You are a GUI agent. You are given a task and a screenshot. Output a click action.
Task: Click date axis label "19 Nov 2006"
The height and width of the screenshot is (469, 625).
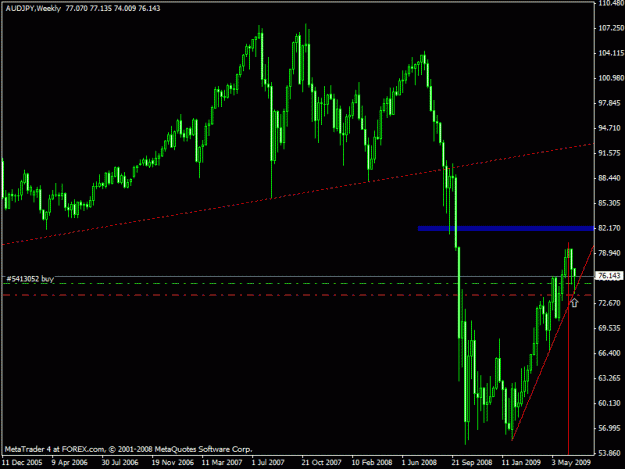173,463
